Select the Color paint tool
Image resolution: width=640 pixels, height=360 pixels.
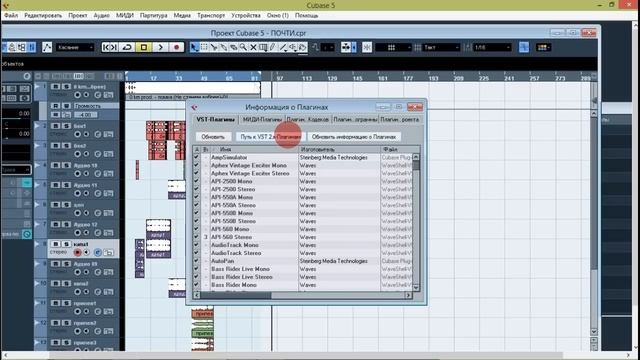(x=302, y=47)
